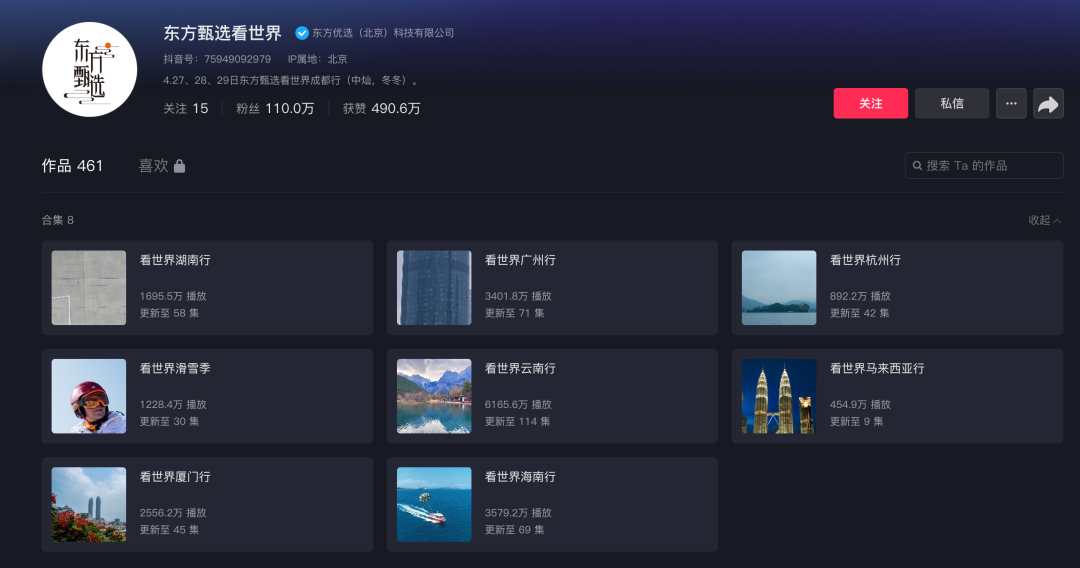Click 更新至 114 集 under 云南行
This screenshot has height=568, width=1080.
tap(517, 421)
